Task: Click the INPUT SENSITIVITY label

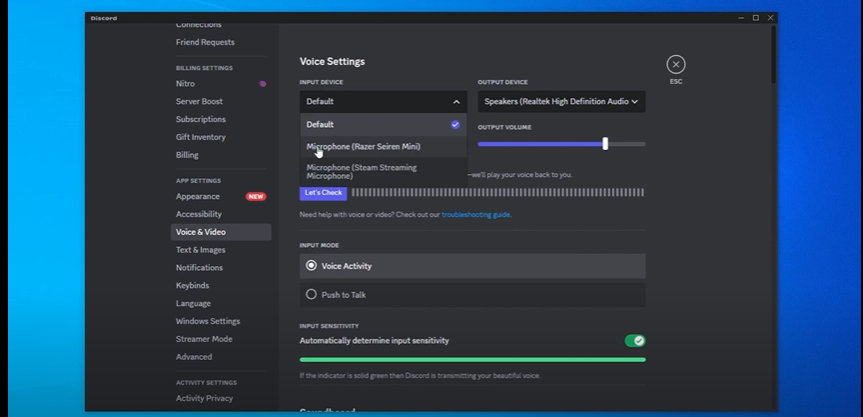Action: point(329,326)
